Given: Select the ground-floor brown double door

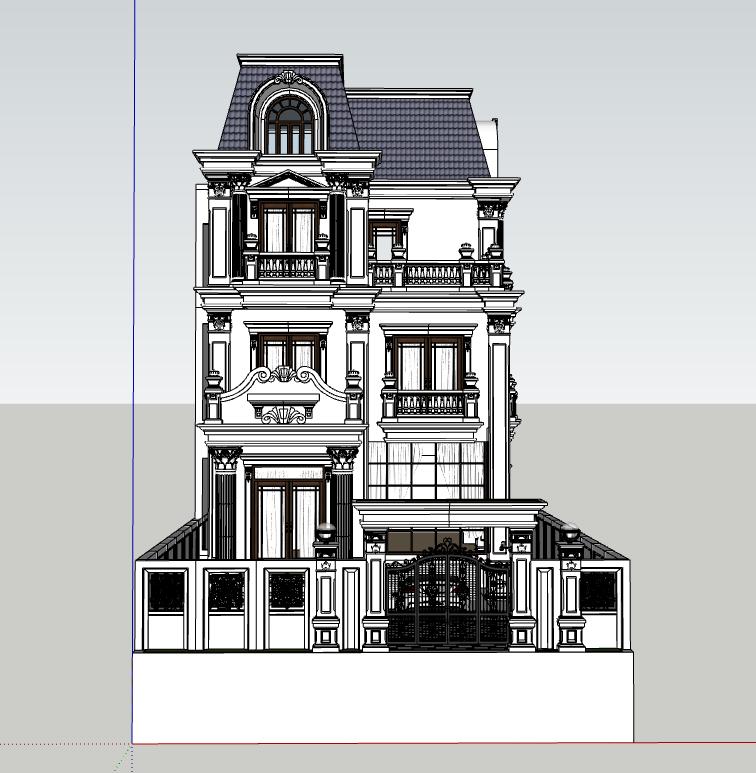Looking at the screenshot, I should pos(287,518).
